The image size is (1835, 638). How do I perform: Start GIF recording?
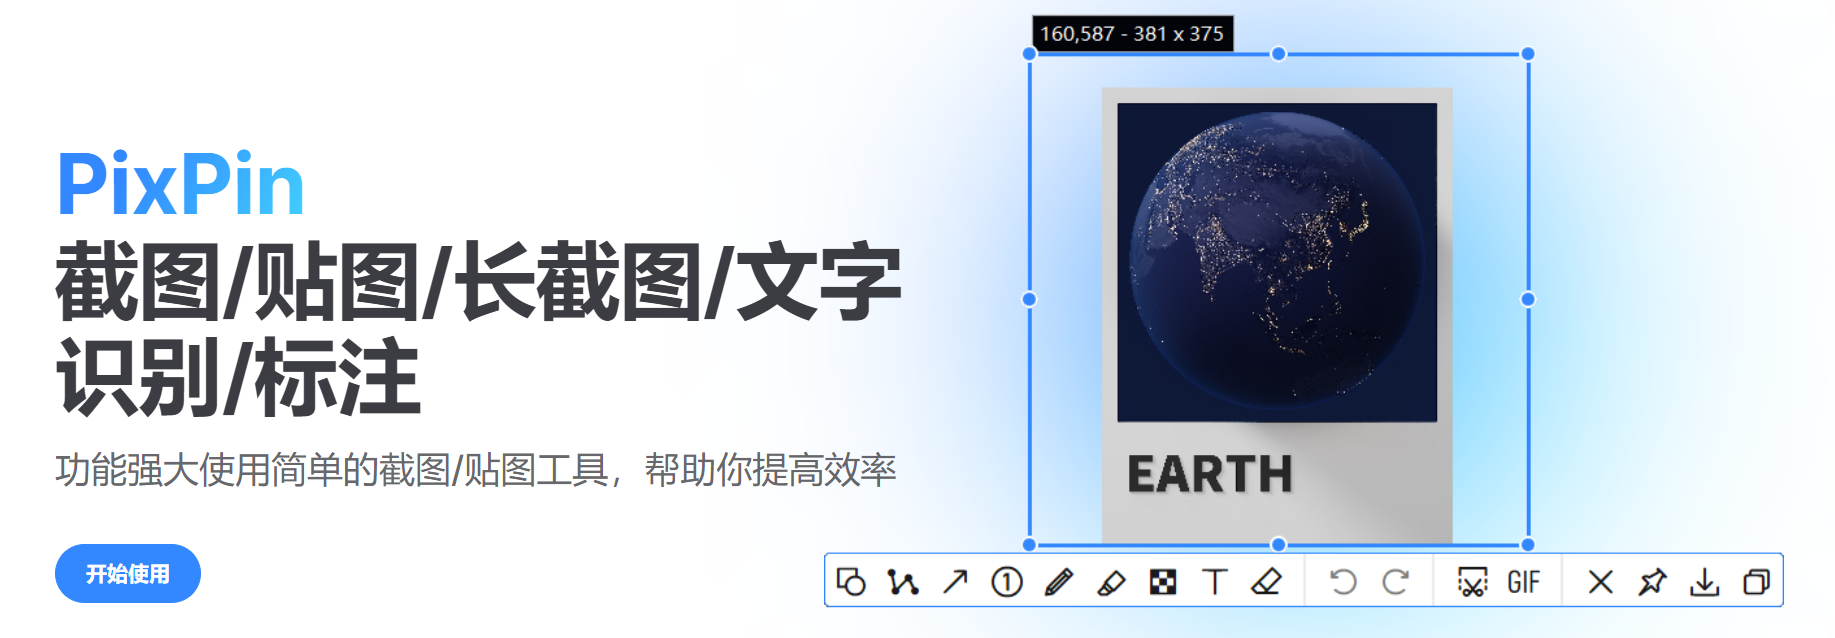pyautogui.click(x=1523, y=581)
